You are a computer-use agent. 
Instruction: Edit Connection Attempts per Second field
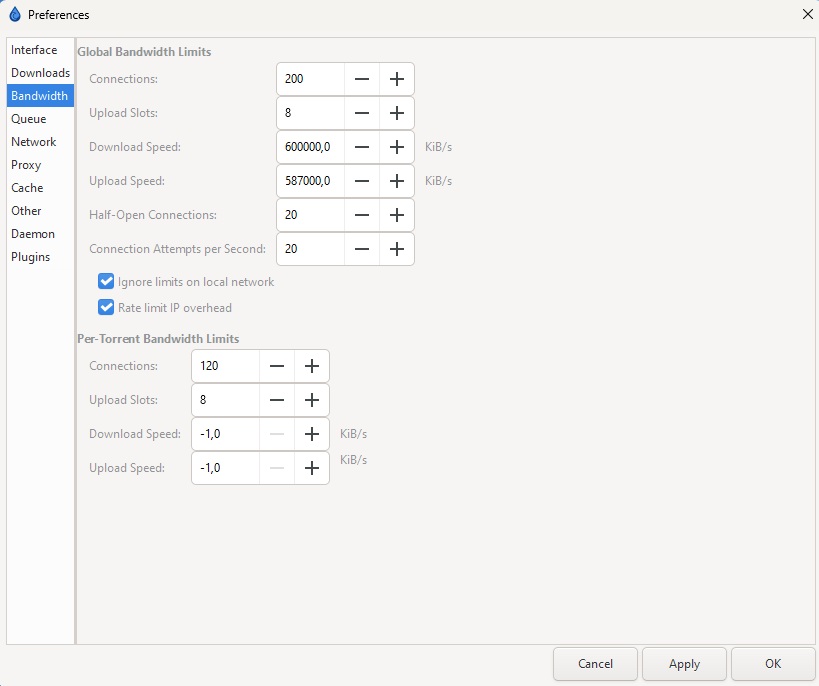point(311,249)
